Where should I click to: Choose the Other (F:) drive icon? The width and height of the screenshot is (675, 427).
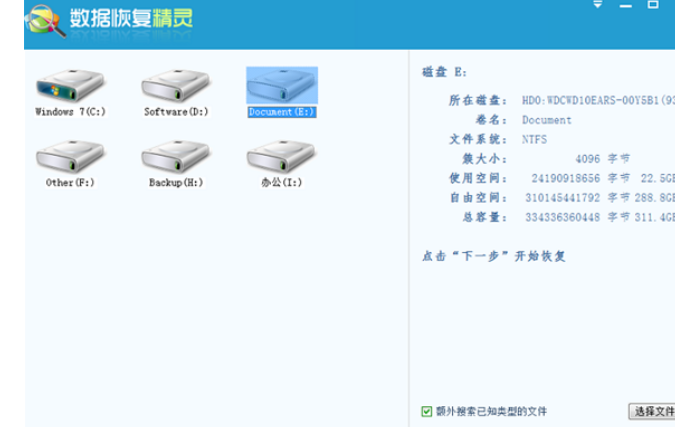point(69,158)
